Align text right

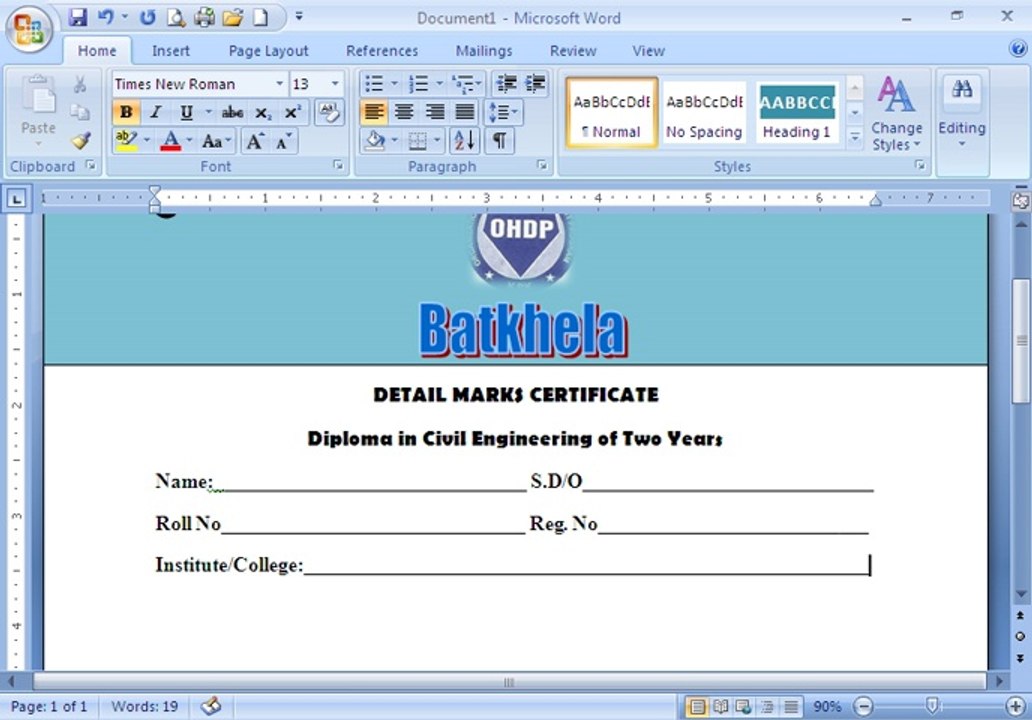point(434,112)
